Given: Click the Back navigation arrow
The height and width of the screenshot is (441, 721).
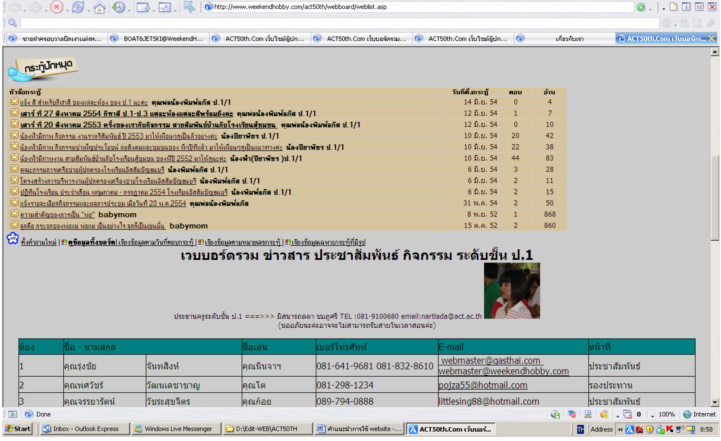Looking at the screenshot, I should pos(11,7).
